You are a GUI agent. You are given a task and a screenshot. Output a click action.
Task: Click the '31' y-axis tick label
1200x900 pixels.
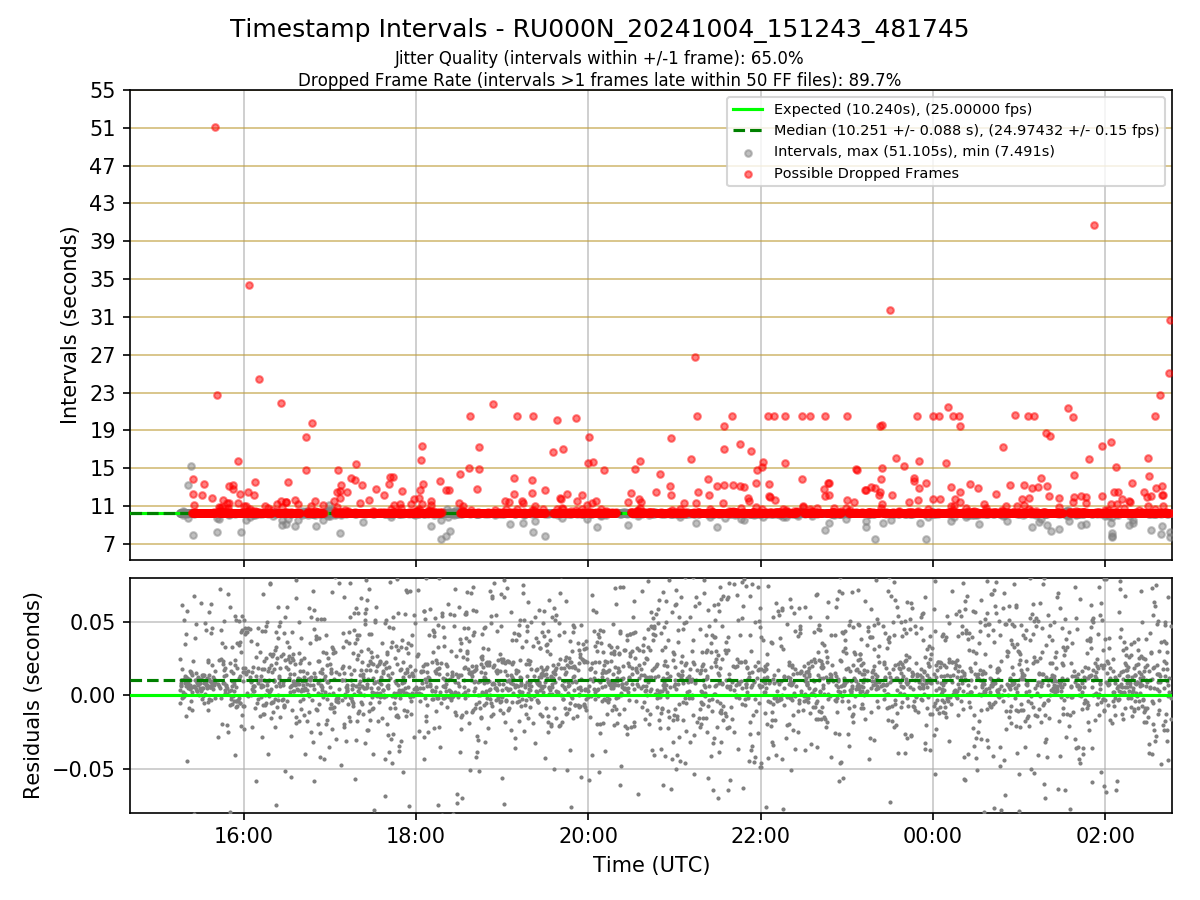coord(104,318)
